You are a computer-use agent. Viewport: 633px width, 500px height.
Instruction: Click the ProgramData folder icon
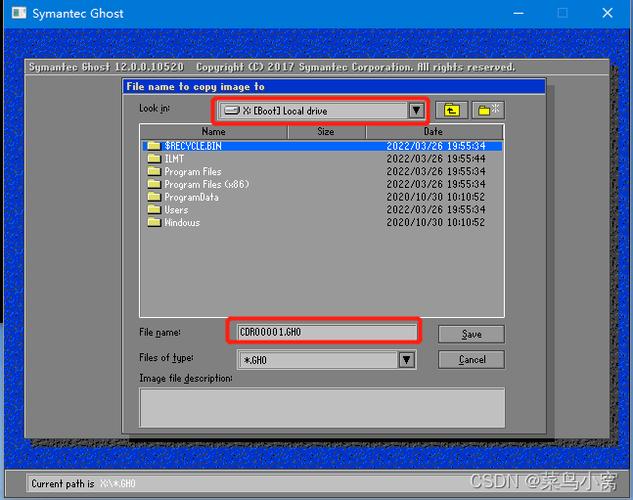[x=154, y=197]
